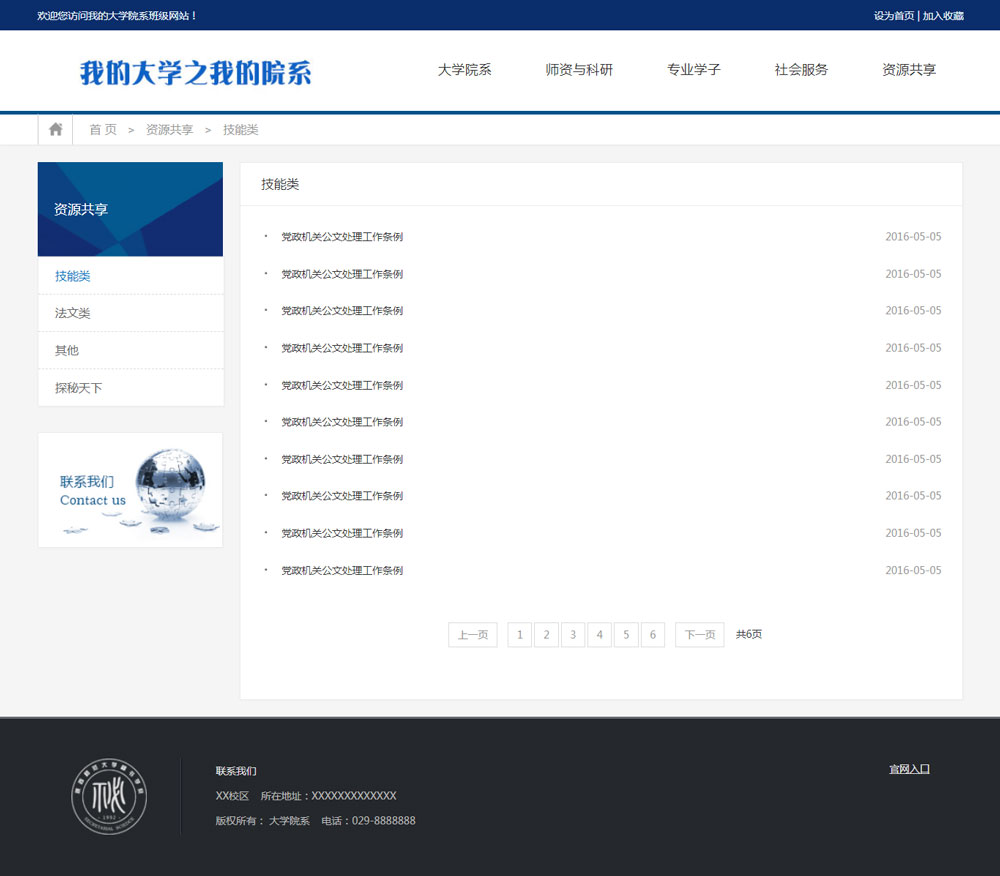Jump to page 1
1000x876 pixels.
tap(520, 634)
